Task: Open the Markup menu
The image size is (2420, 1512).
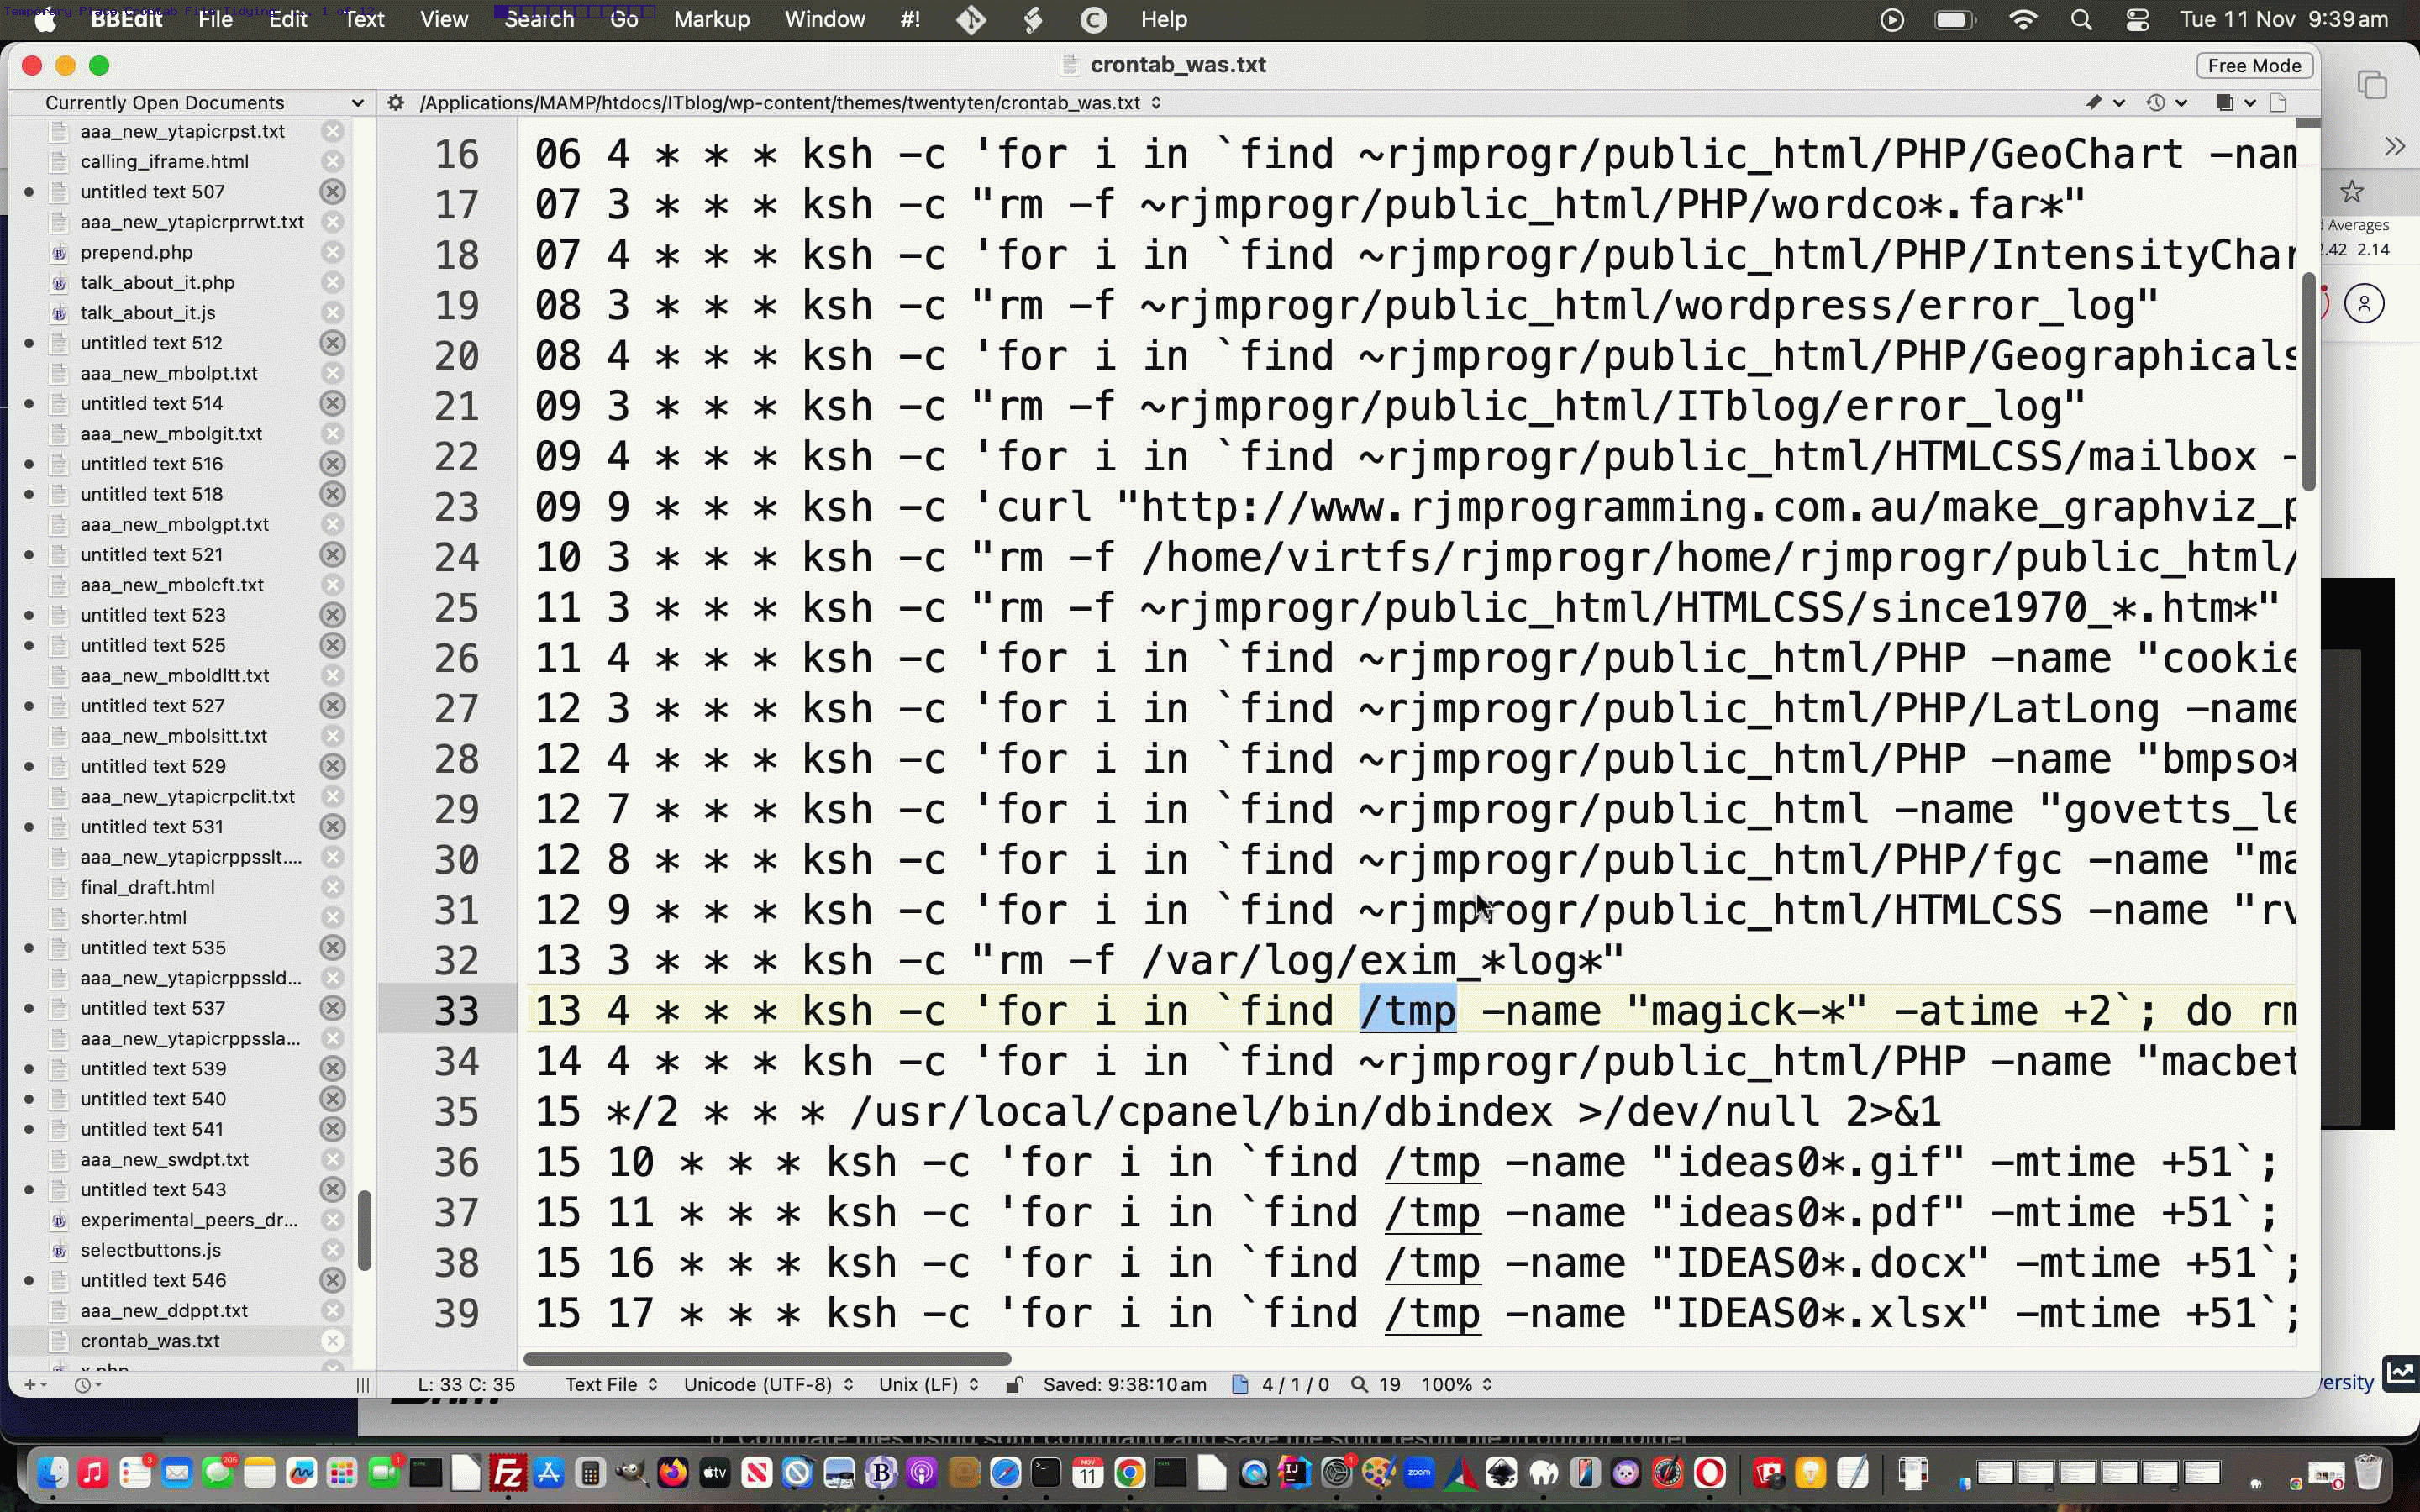Action: [x=711, y=19]
